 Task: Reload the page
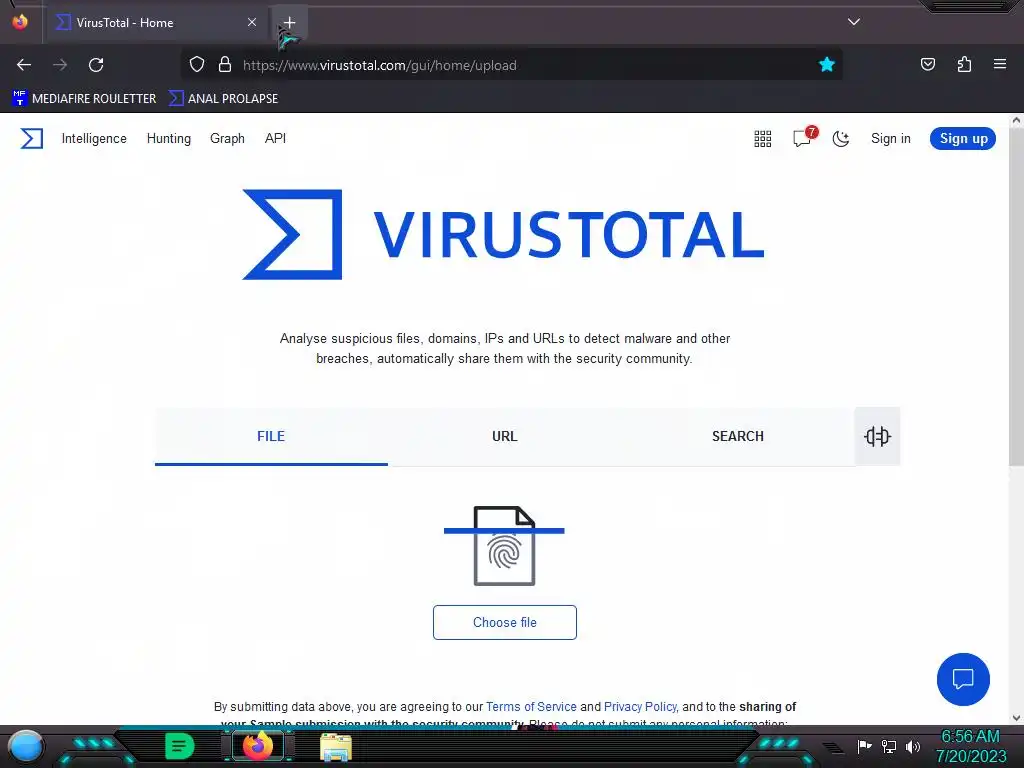click(96, 65)
